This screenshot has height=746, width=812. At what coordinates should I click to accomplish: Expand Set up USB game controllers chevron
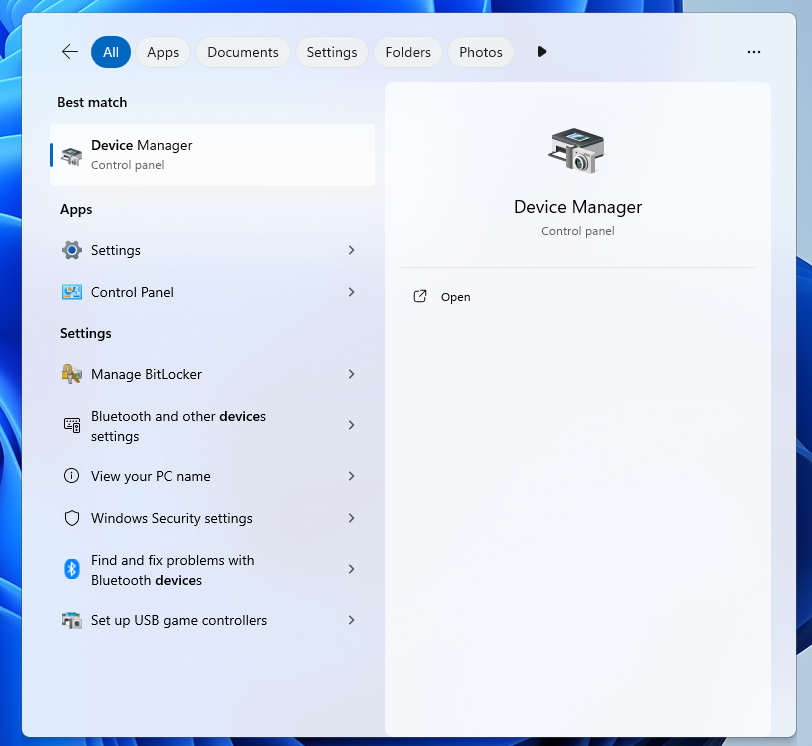[x=352, y=620]
